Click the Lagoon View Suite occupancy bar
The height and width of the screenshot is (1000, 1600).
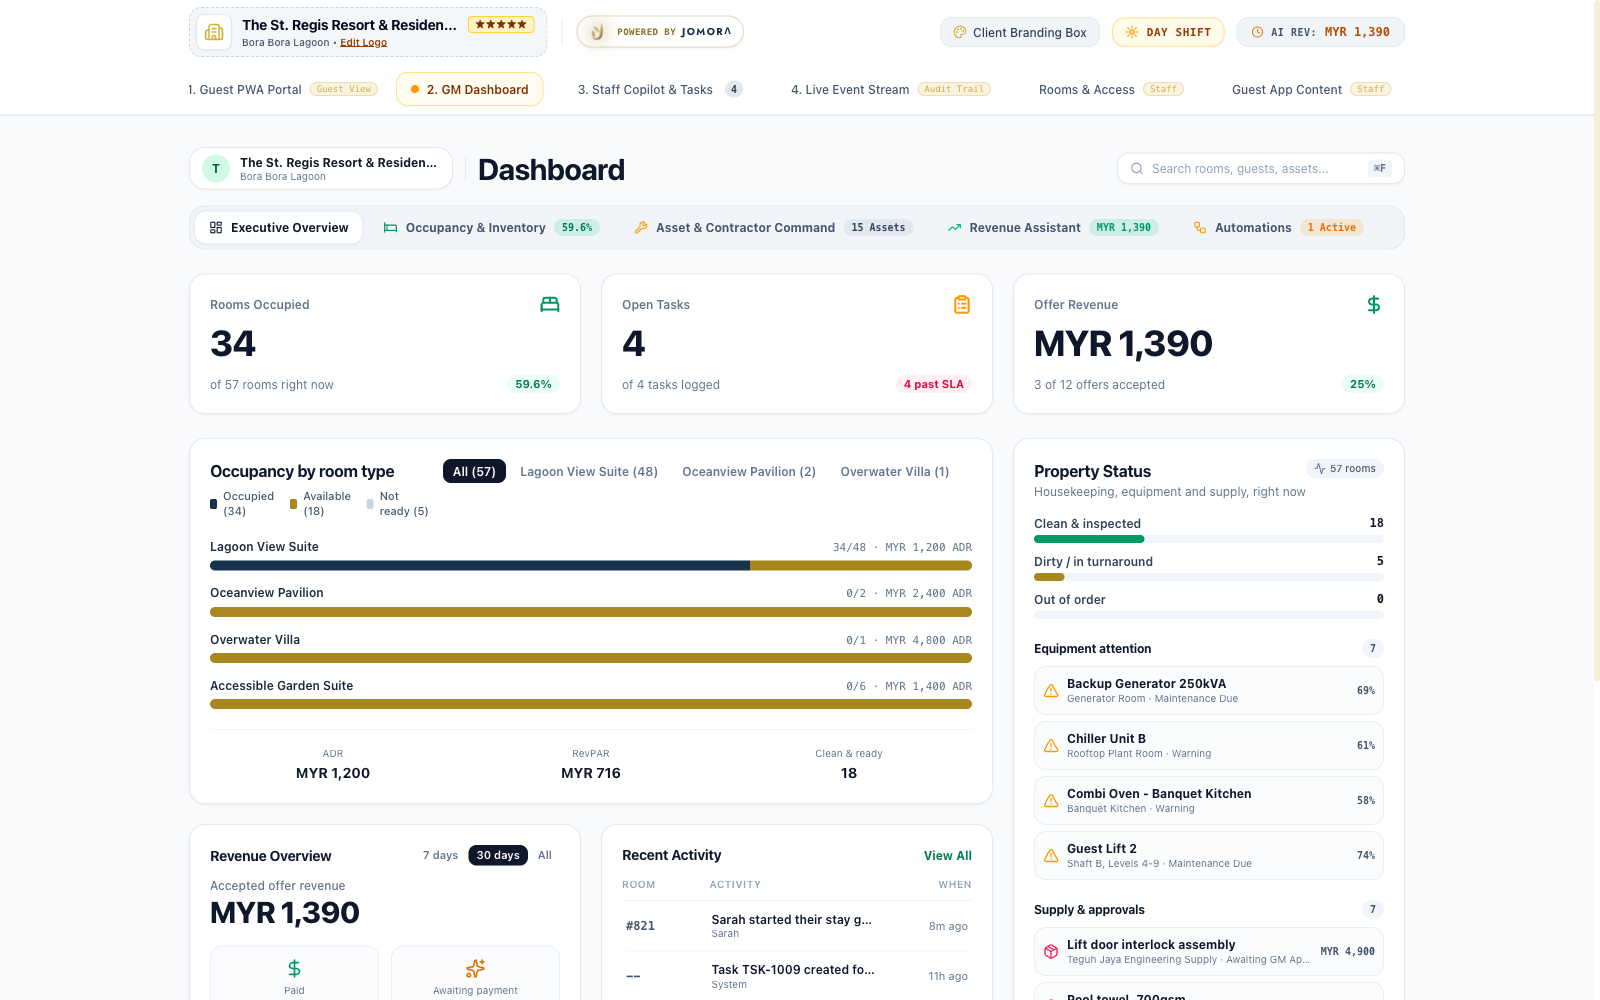tap(591, 566)
